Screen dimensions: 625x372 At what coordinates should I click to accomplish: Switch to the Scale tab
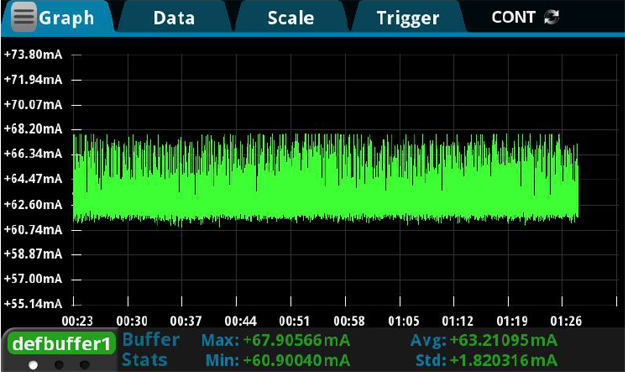pos(291,18)
